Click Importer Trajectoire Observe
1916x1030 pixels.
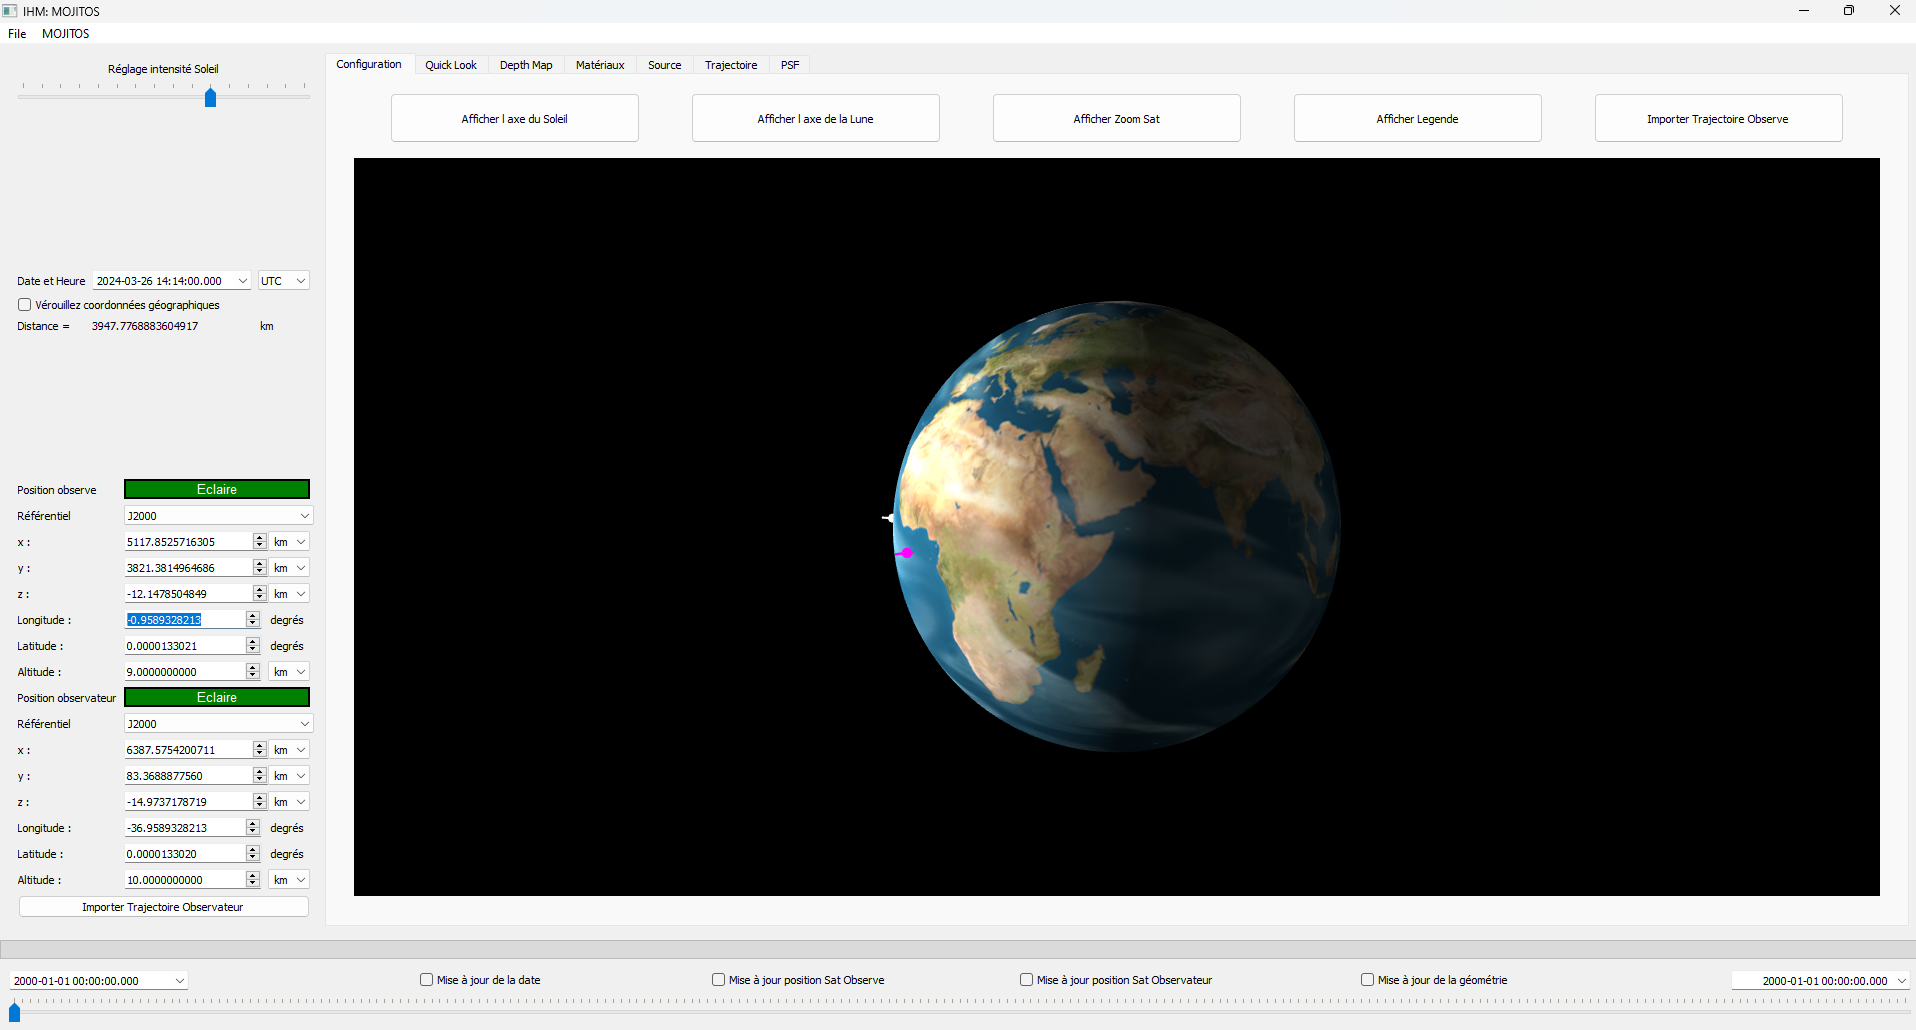(x=1717, y=119)
